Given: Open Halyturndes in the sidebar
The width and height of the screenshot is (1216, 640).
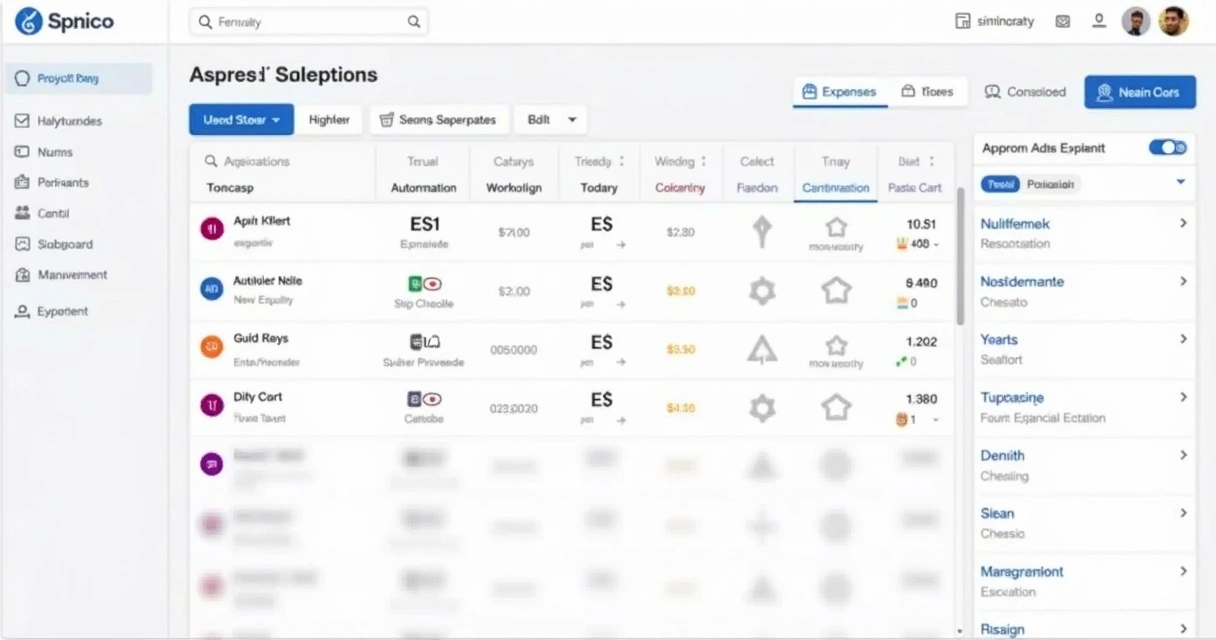Looking at the screenshot, I should point(59,121).
